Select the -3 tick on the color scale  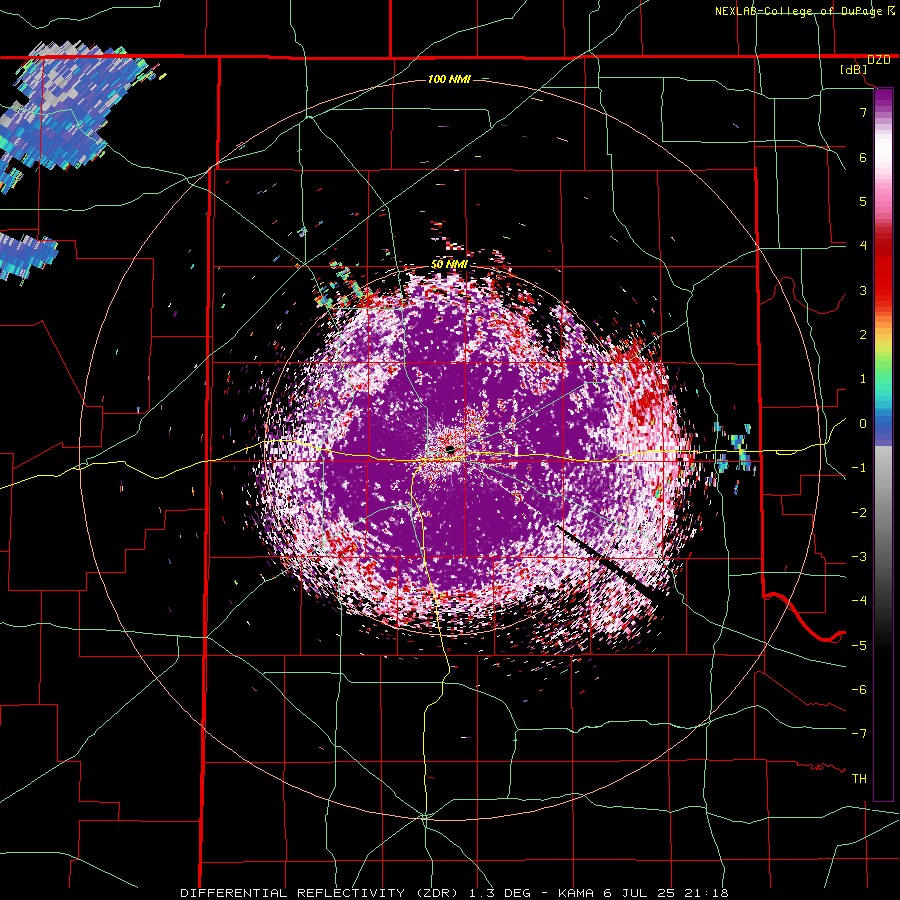(859, 556)
